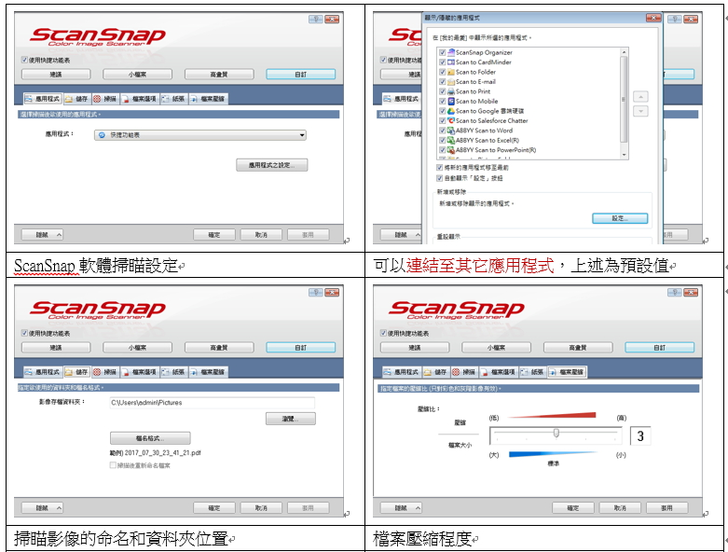Click 紙張 tab icon in 應用程式 dropdown dialog
Screen dimensions: 728x552
tap(165, 99)
